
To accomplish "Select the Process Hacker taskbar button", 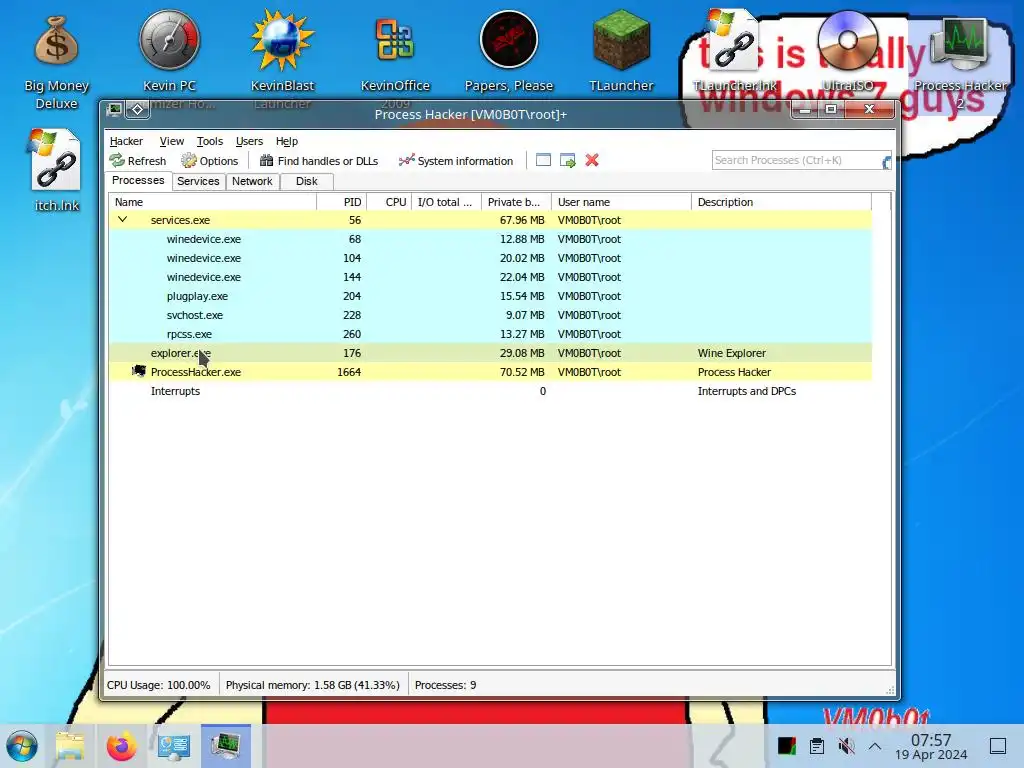I will pyautogui.click(x=225, y=746).
